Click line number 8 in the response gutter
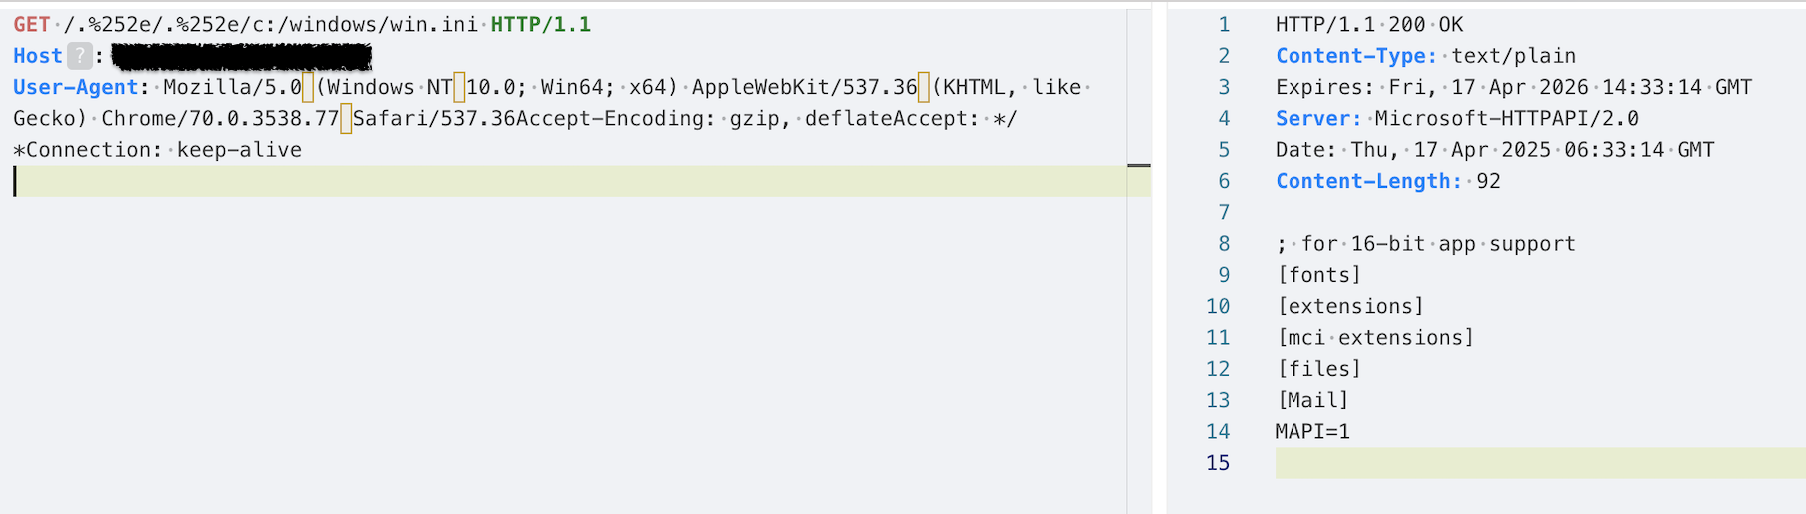Image resolution: width=1806 pixels, height=514 pixels. coord(1224,244)
